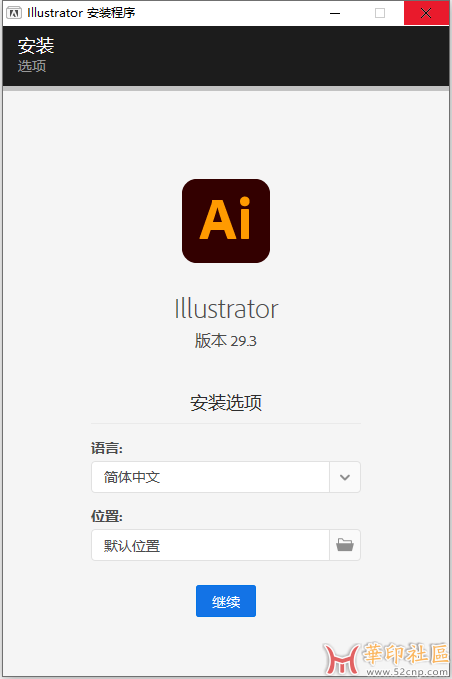
Task: Click the 位置: label
Action: tap(107, 516)
